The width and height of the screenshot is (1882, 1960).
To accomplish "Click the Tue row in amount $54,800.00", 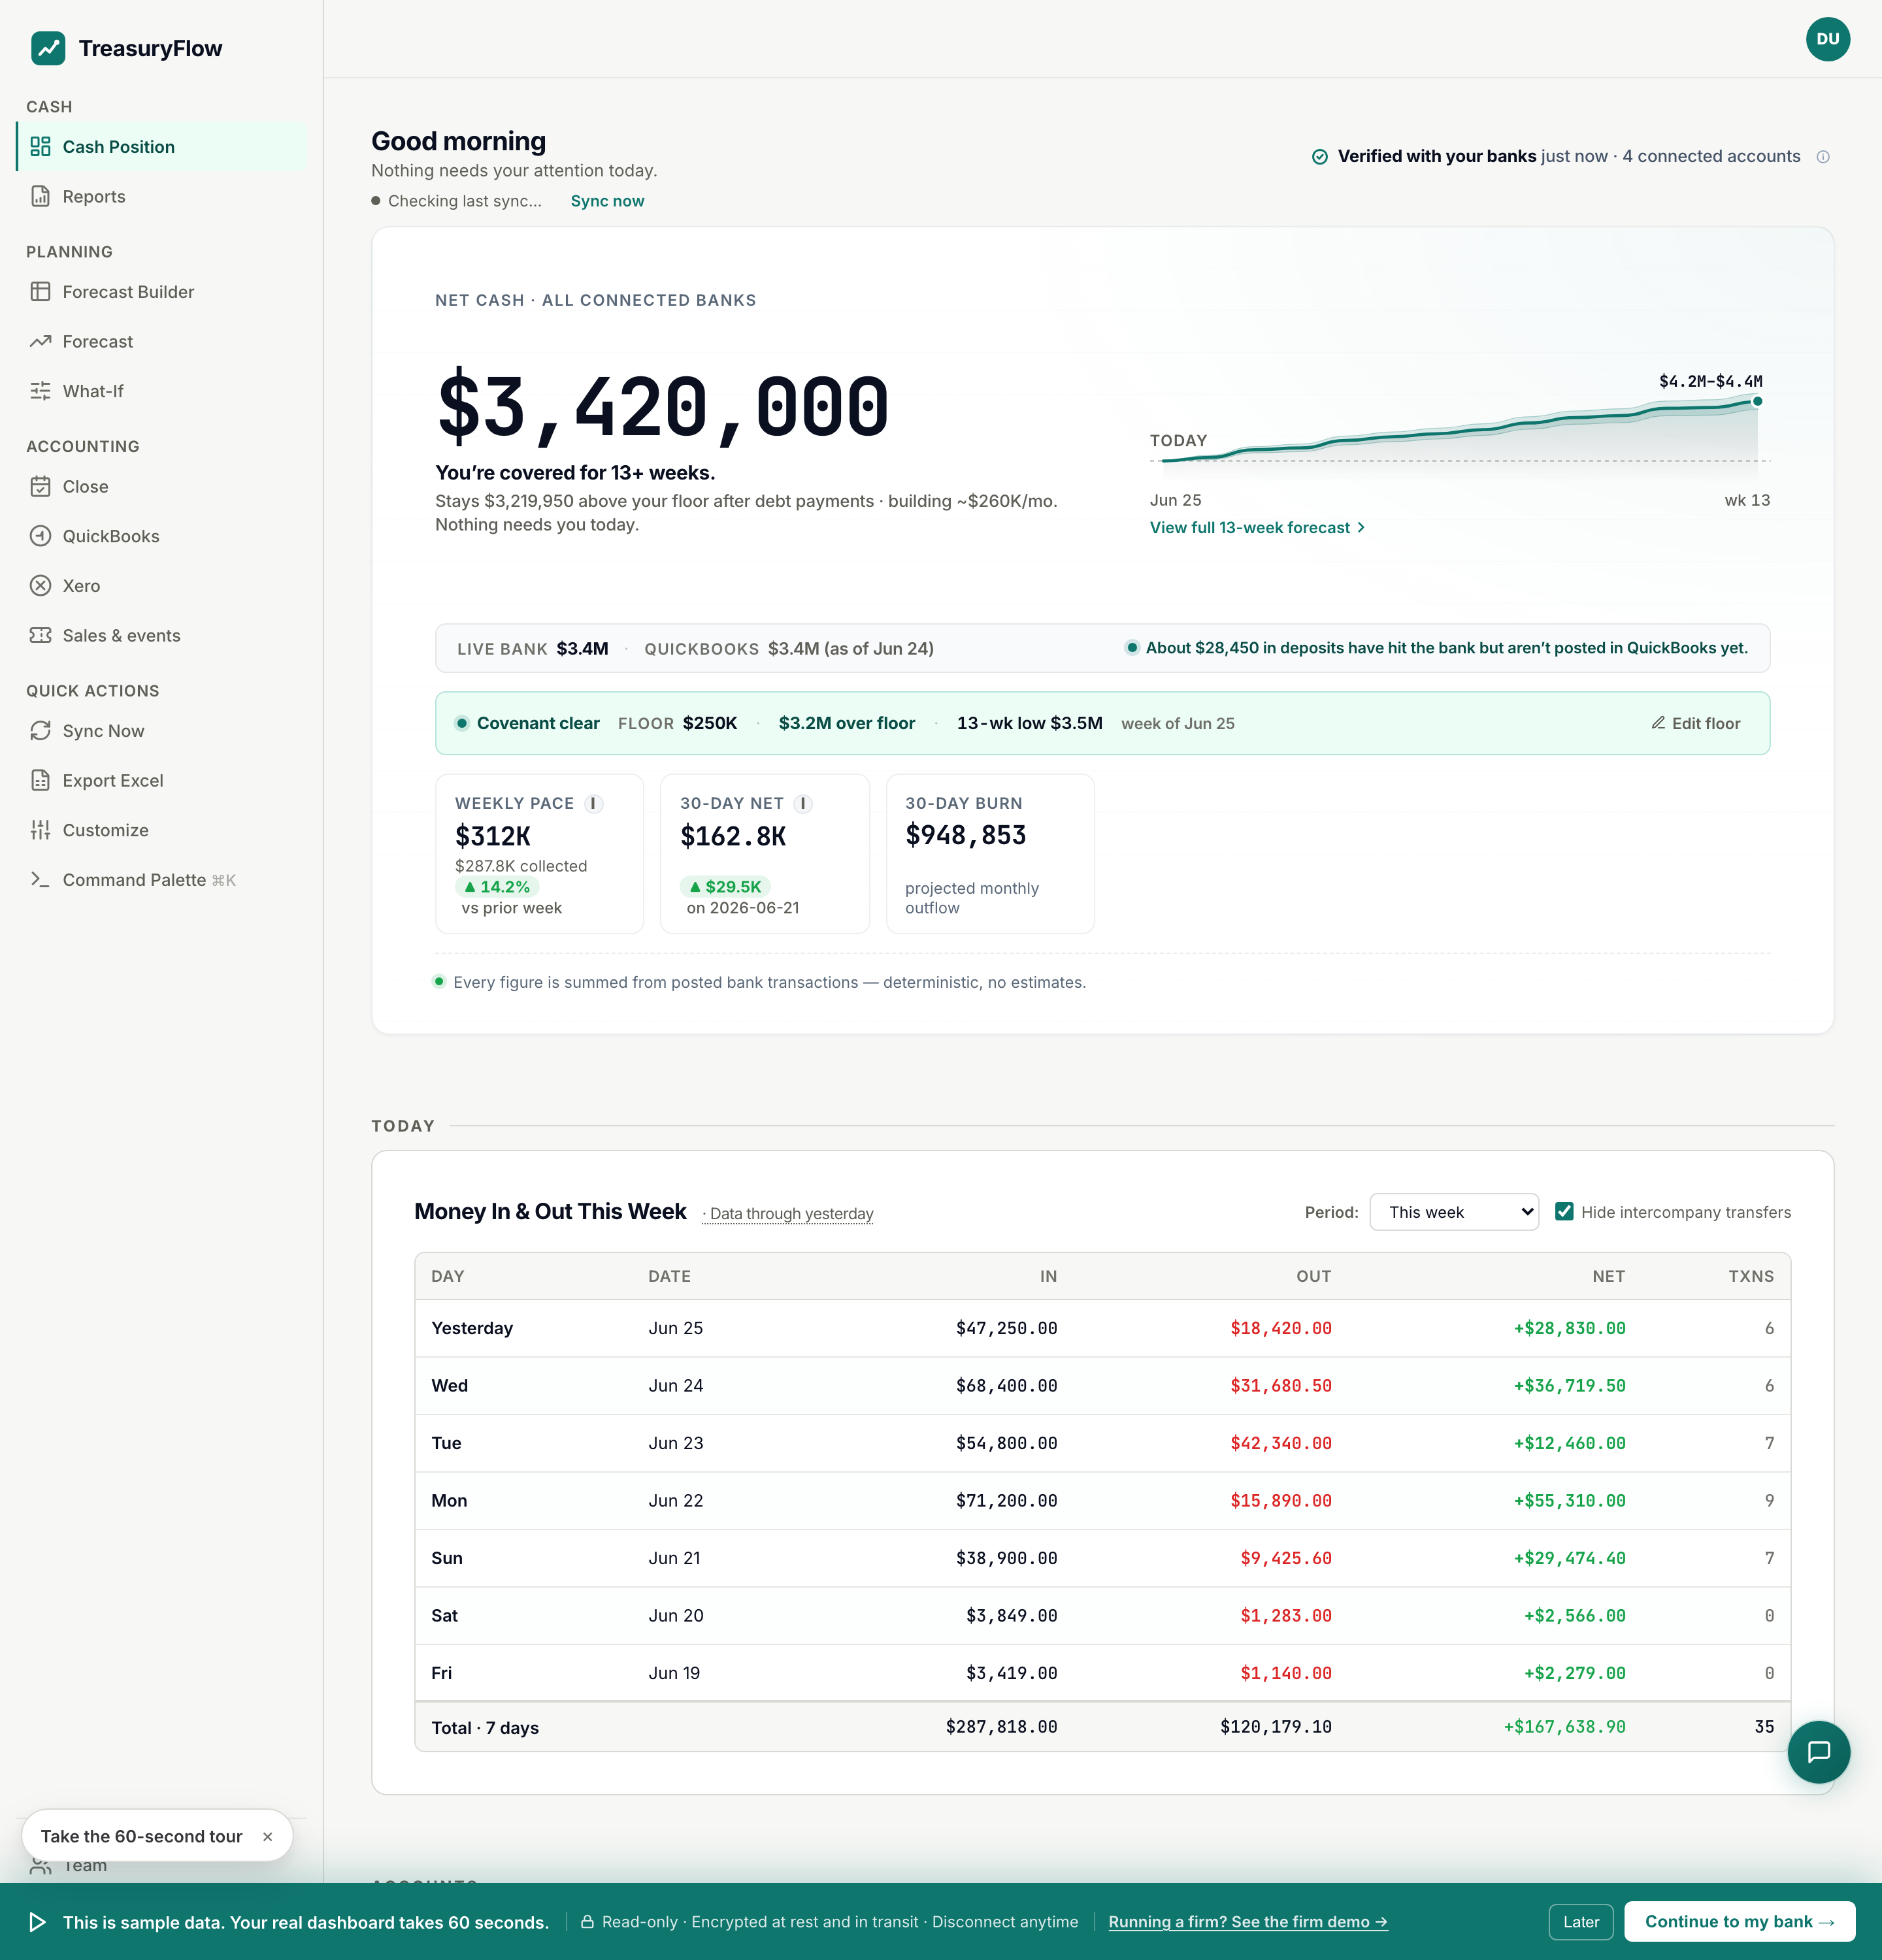I will point(1006,1443).
